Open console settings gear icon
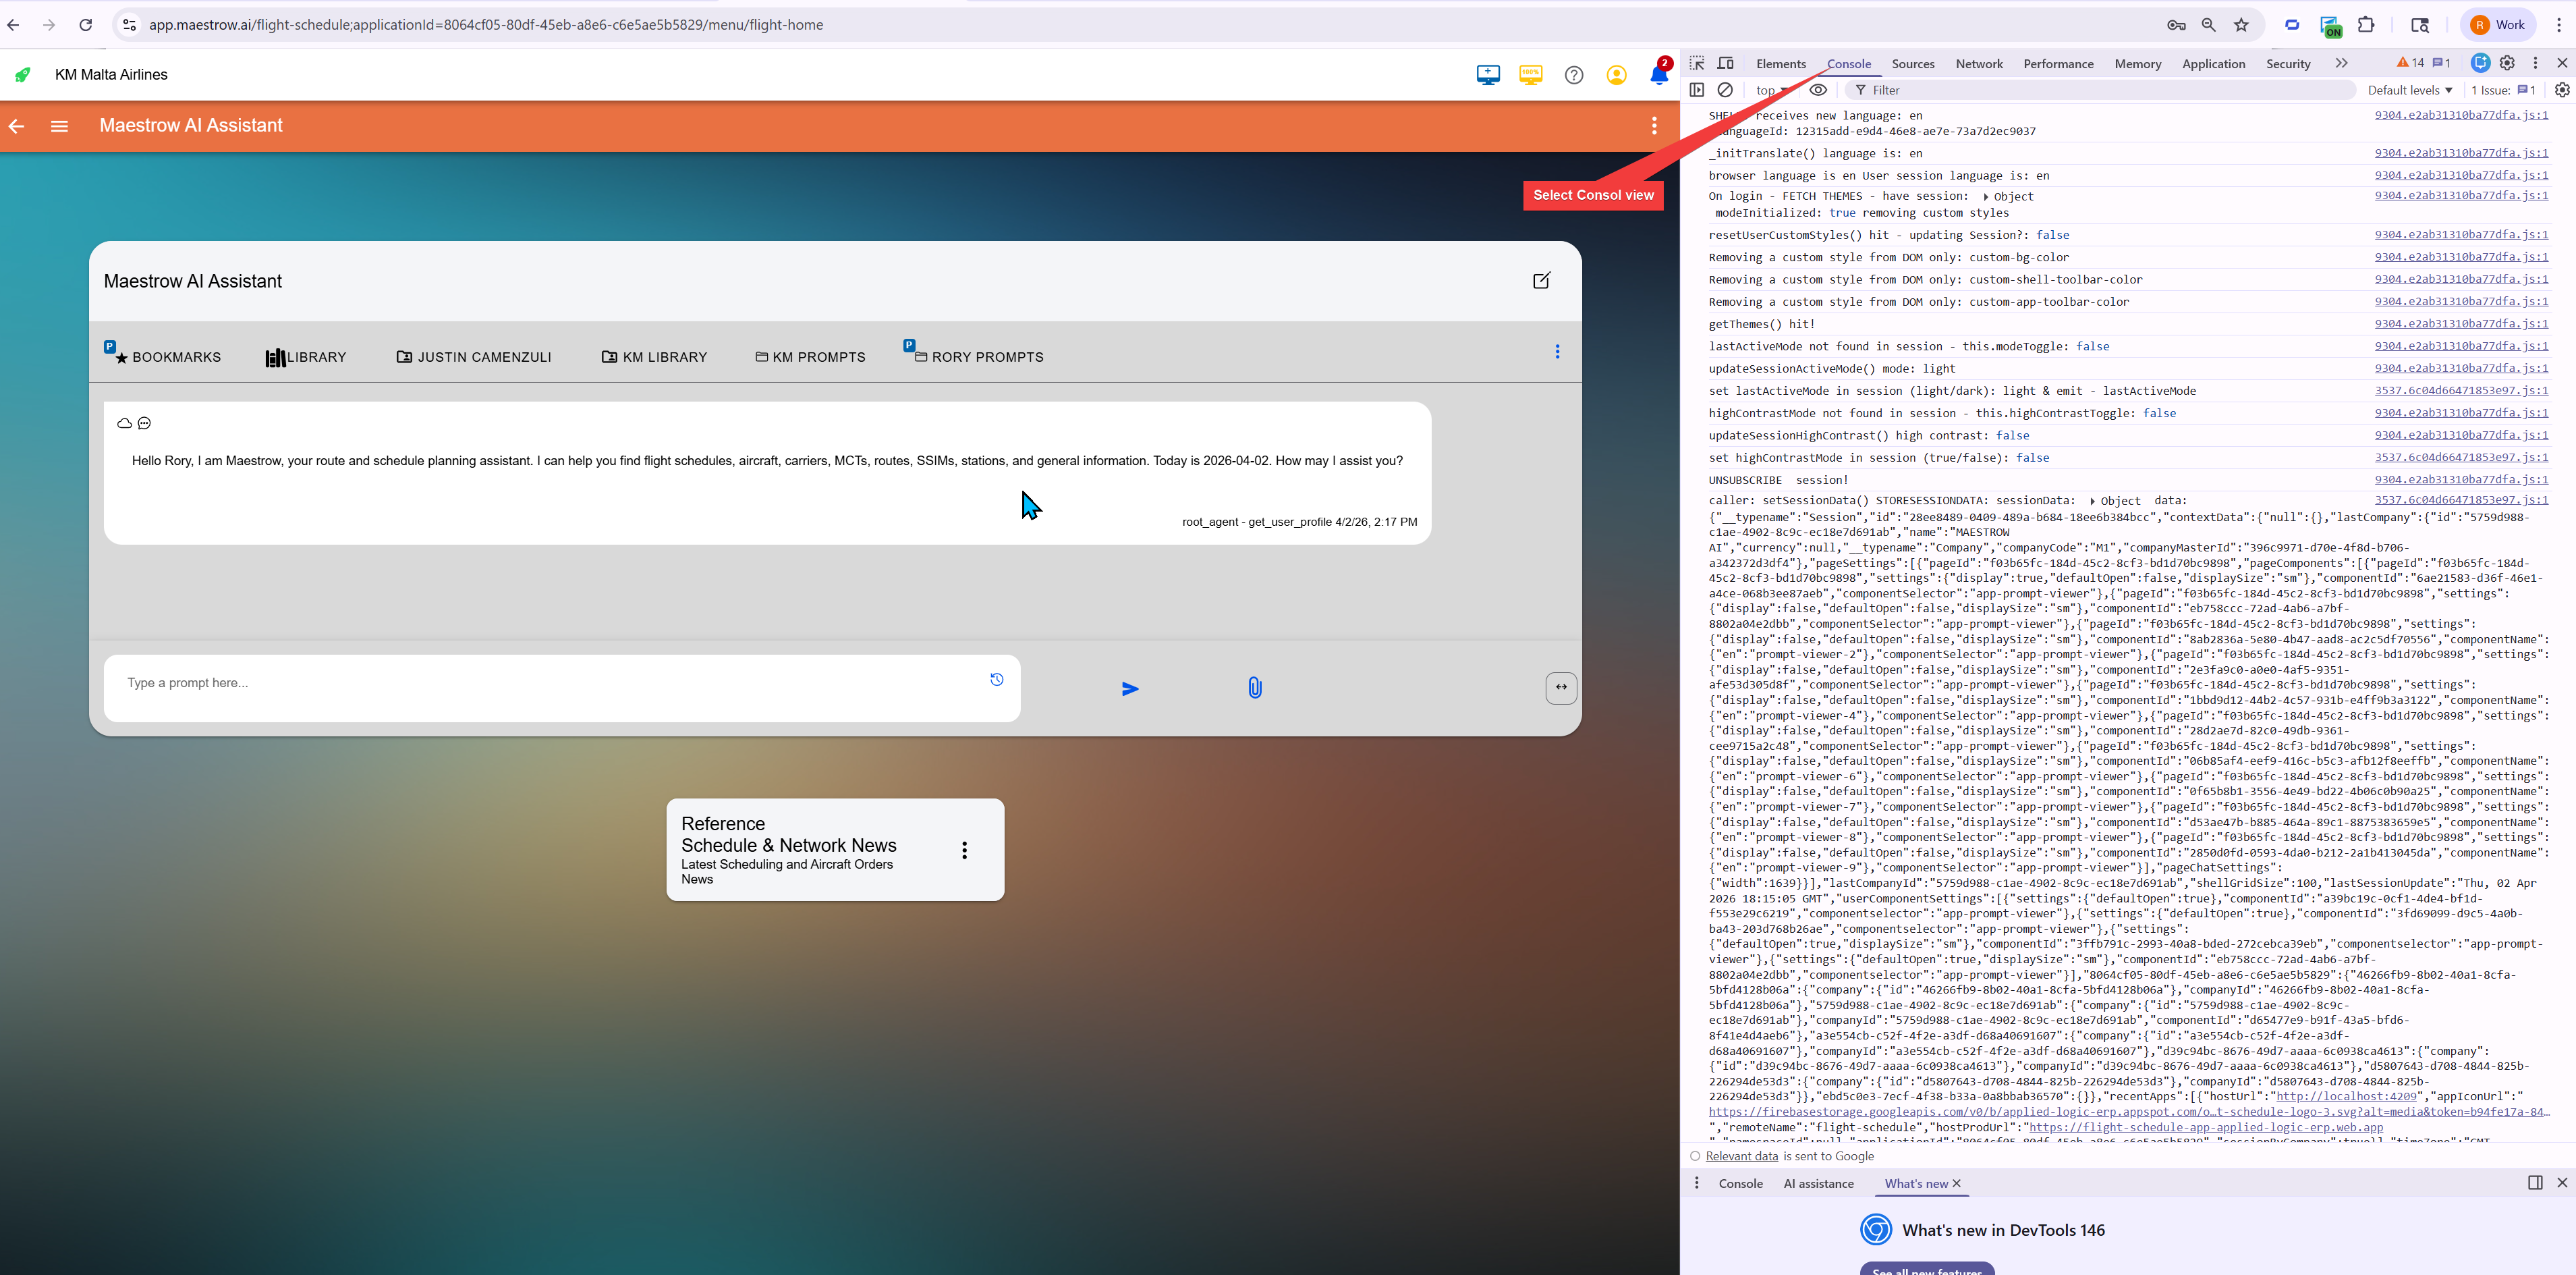Screen dimensions: 2576x1275 coord(2562,90)
